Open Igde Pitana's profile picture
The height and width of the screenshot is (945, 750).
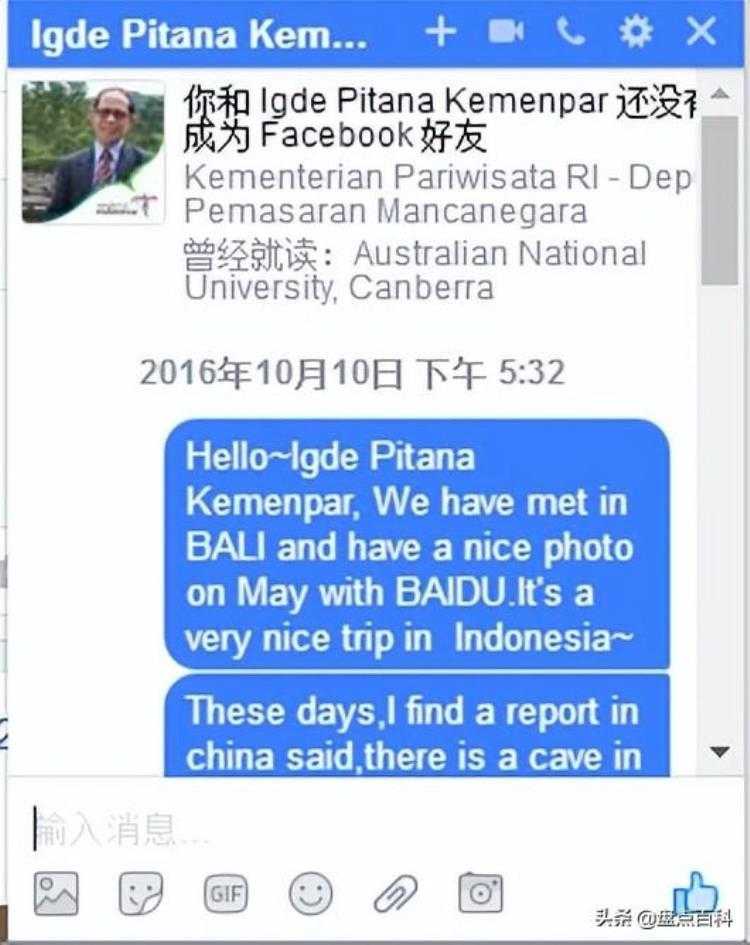(x=93, y=152)
